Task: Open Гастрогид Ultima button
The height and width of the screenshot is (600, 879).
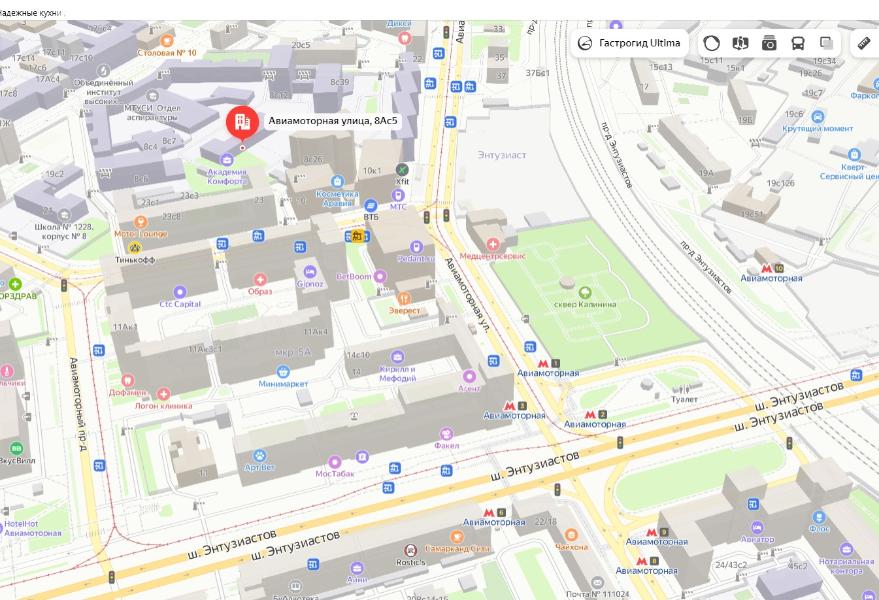Action: [629, 43]
